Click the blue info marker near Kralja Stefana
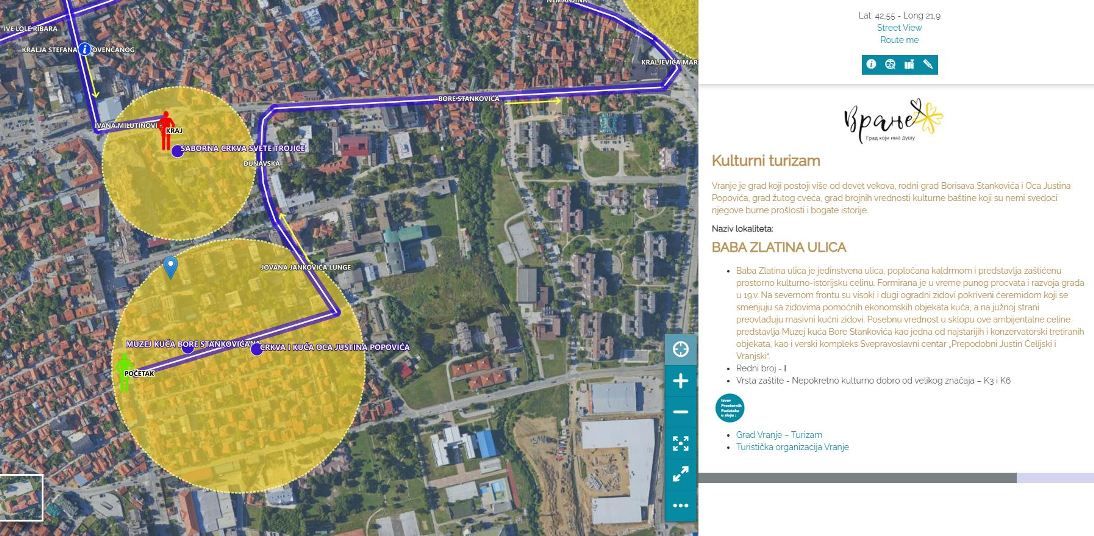Viewport: 1094px width, 536px height. coord(86,49)
